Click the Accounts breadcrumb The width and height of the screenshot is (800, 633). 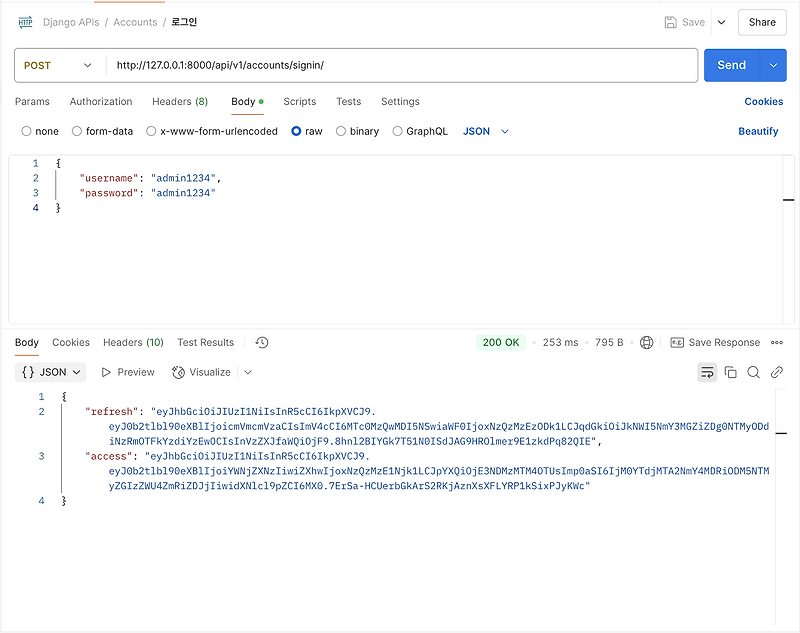(135, 22)
